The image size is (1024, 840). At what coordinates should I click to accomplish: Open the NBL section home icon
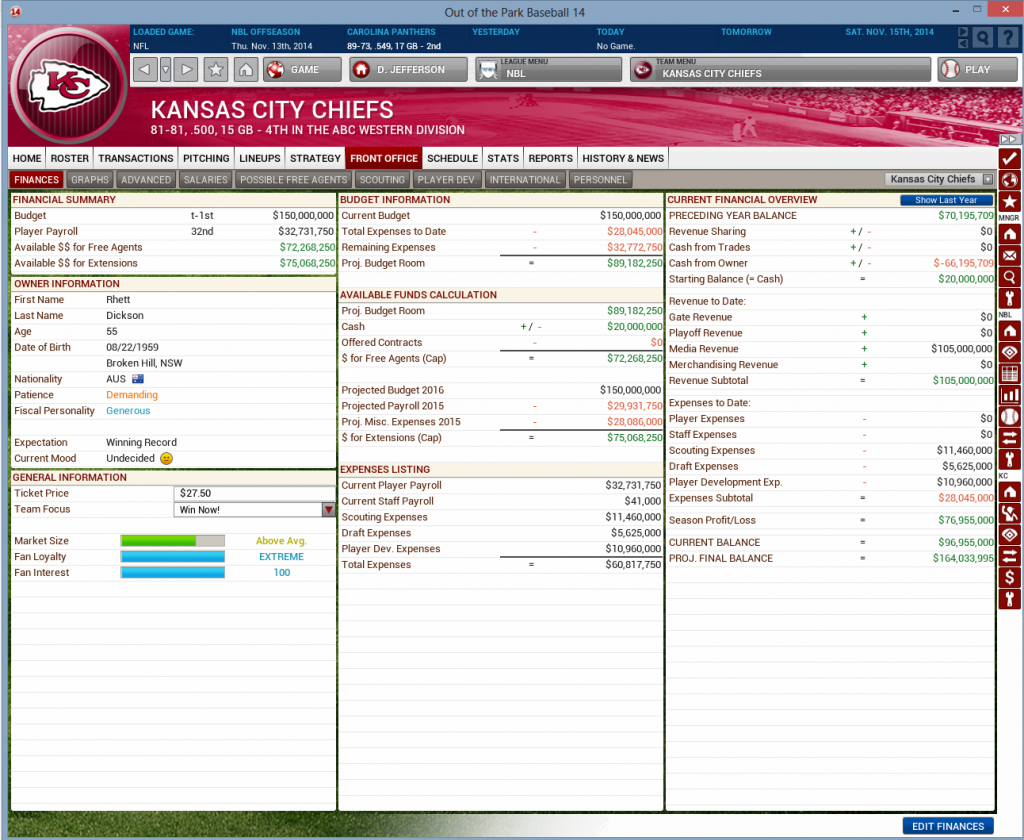coord(1009,330)
